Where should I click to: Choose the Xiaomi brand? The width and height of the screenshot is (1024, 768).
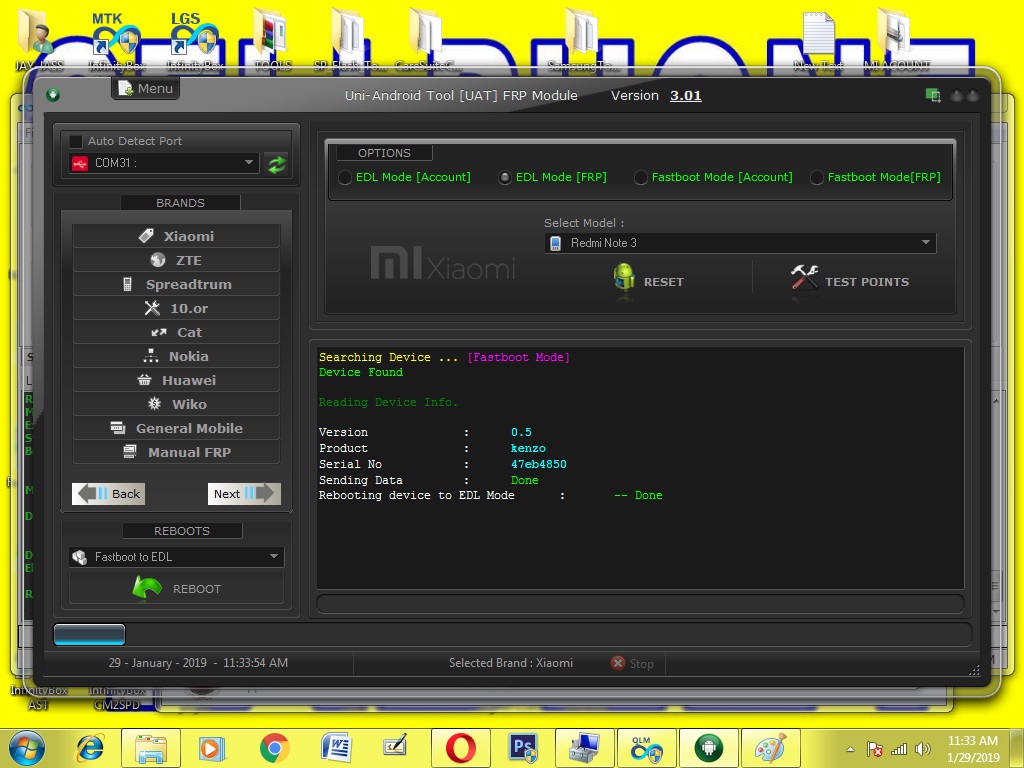tap(176, 236)
